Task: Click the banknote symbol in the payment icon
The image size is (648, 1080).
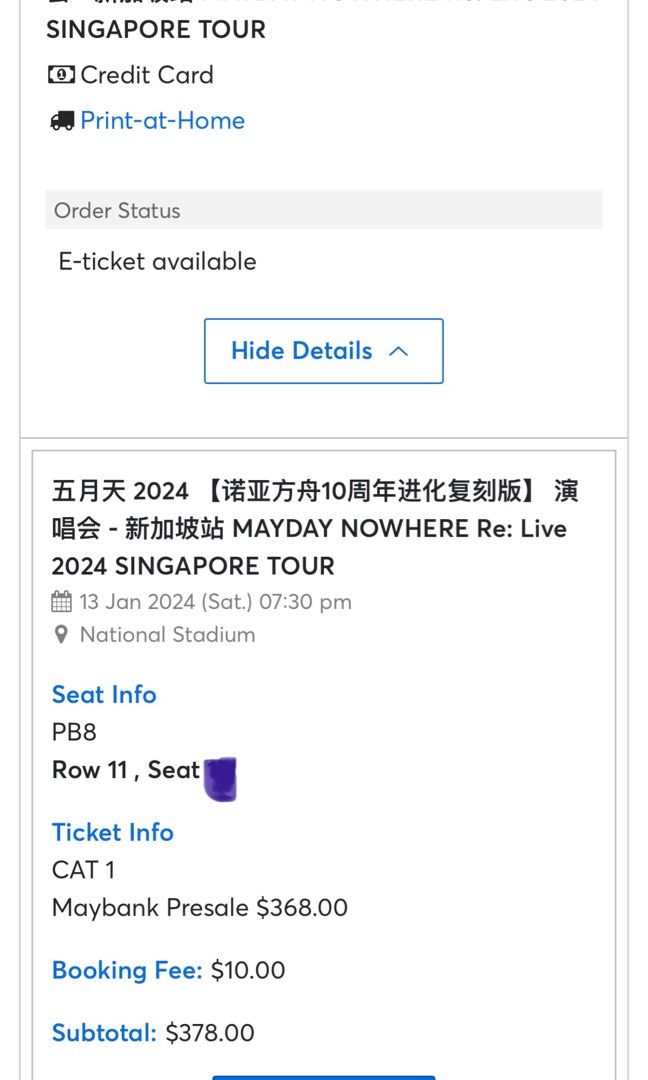Action: point(60,74)
